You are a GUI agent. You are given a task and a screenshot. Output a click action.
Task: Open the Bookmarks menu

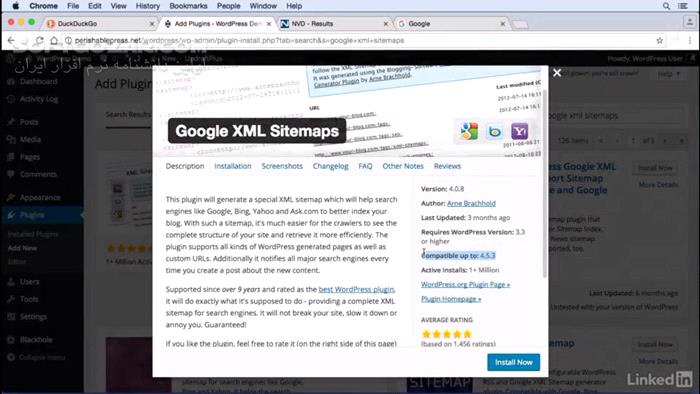188,6
